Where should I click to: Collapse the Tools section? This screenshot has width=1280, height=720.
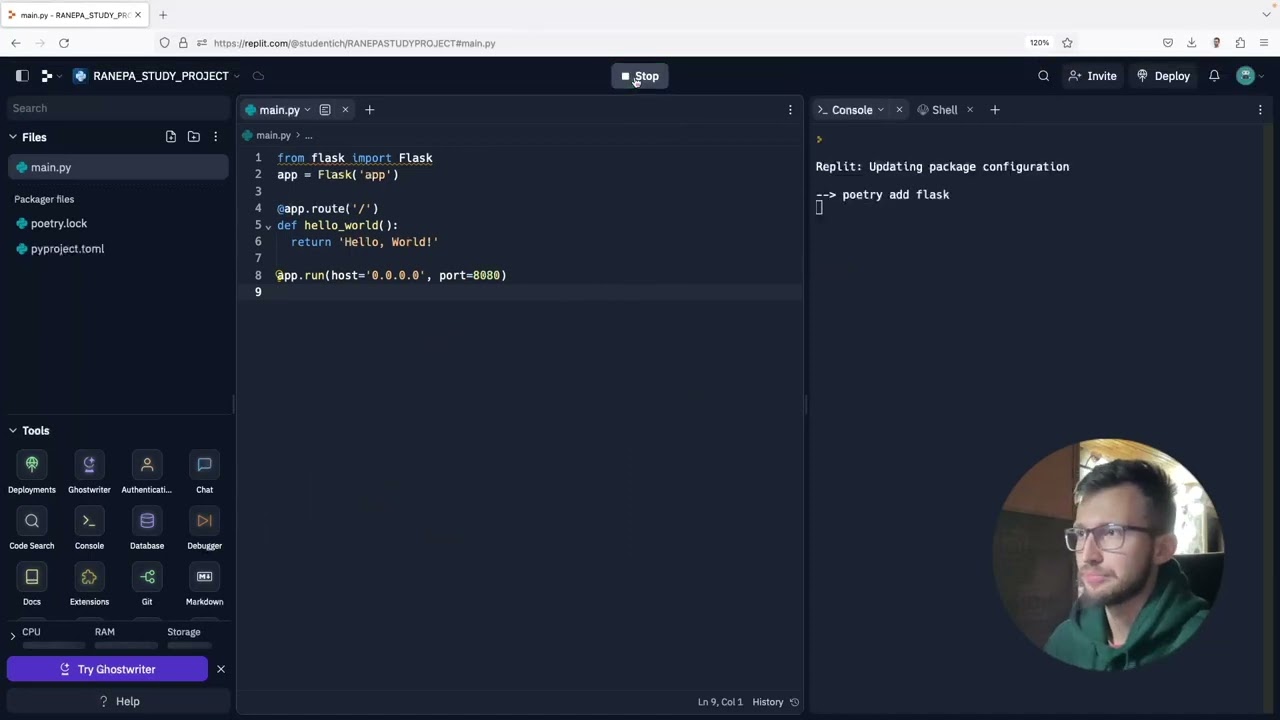(x=13, y=430)
